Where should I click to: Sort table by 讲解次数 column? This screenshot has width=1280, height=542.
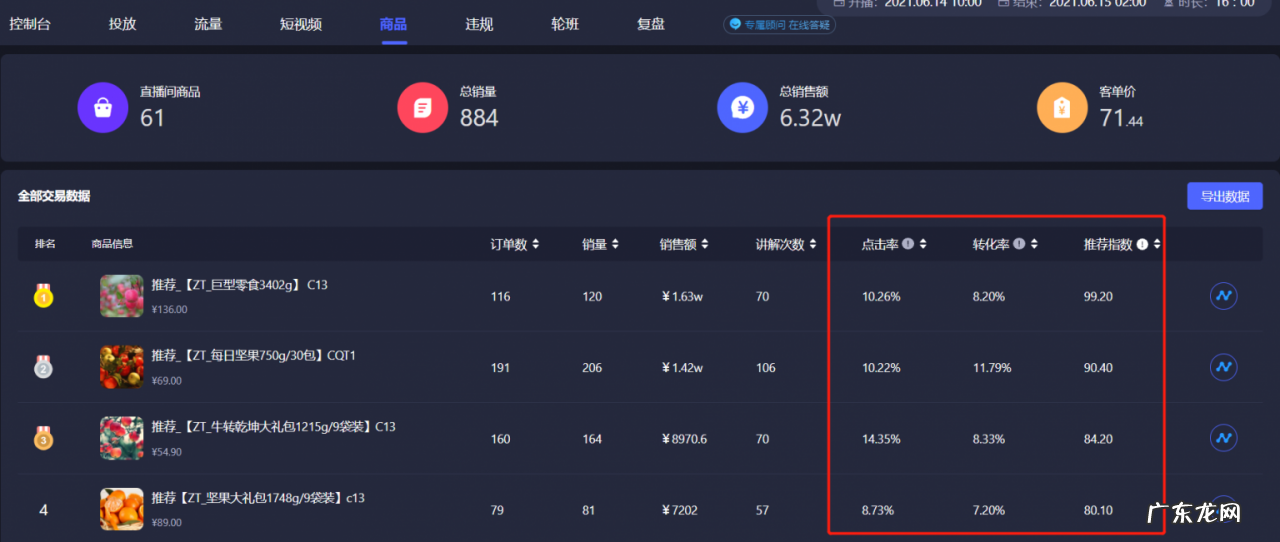[812, 245]
